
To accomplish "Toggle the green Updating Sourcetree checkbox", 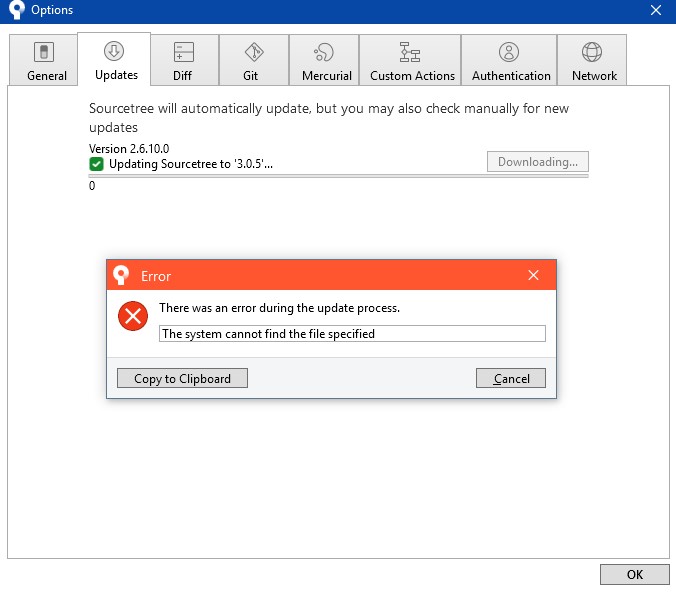I will [x=96, y=164].
